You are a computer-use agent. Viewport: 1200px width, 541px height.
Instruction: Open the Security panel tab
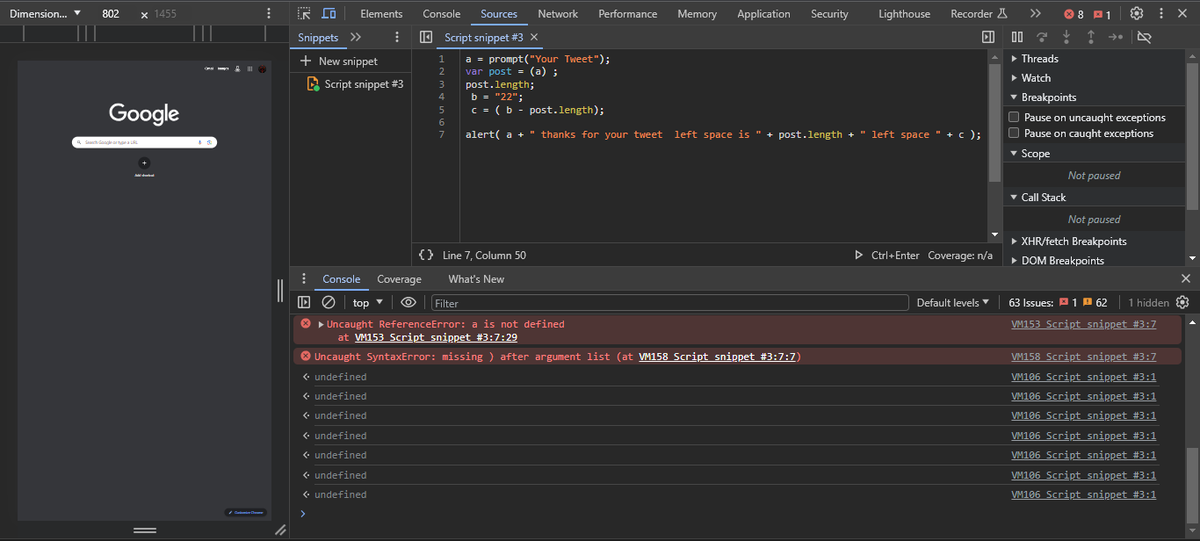tap(829, 14)
